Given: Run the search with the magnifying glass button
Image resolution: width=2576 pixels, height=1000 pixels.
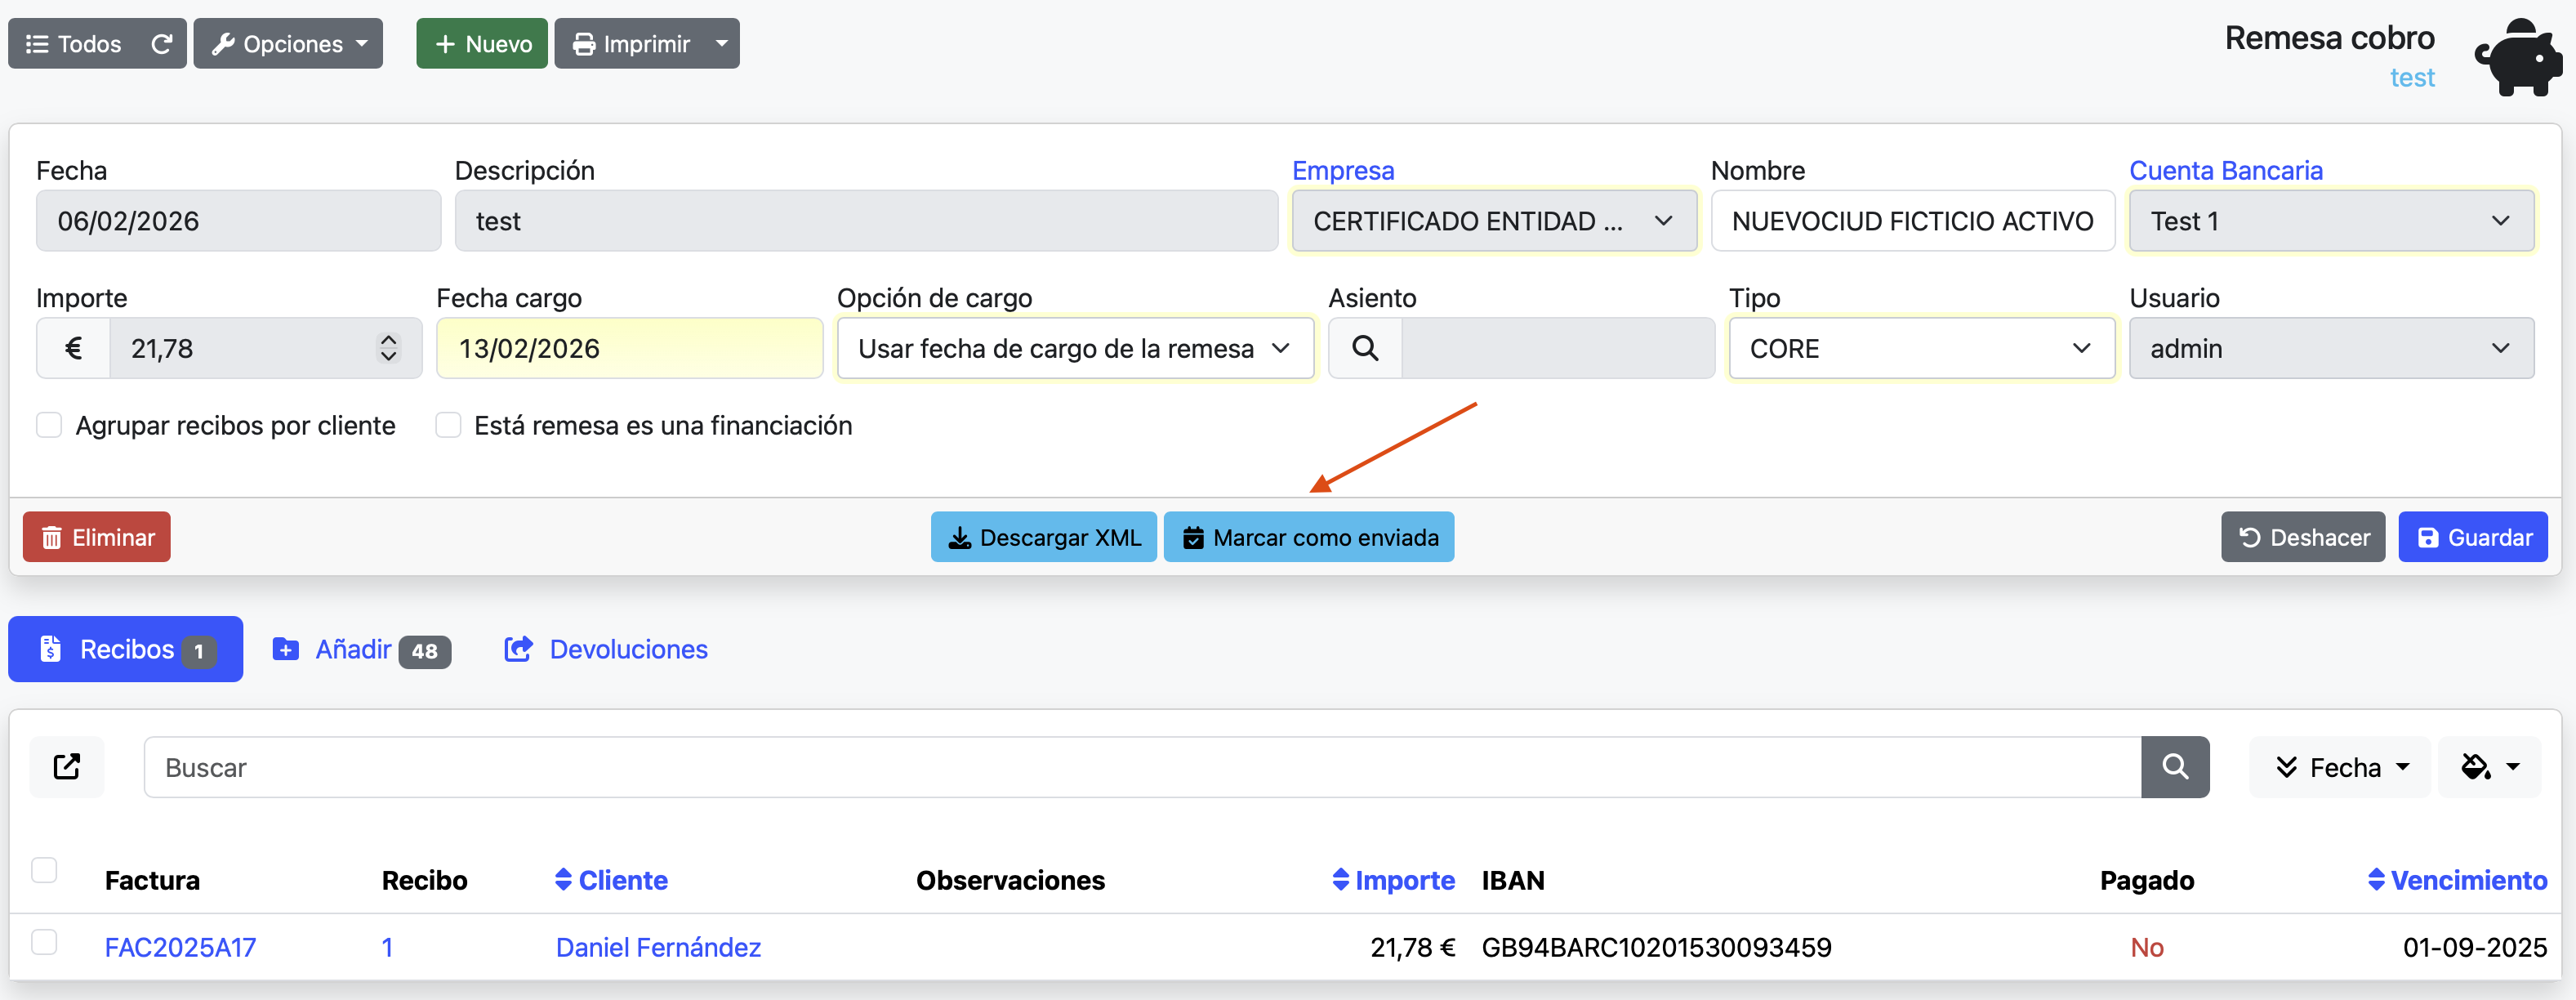Looking at the screenshot, I should click(2175, 766).
